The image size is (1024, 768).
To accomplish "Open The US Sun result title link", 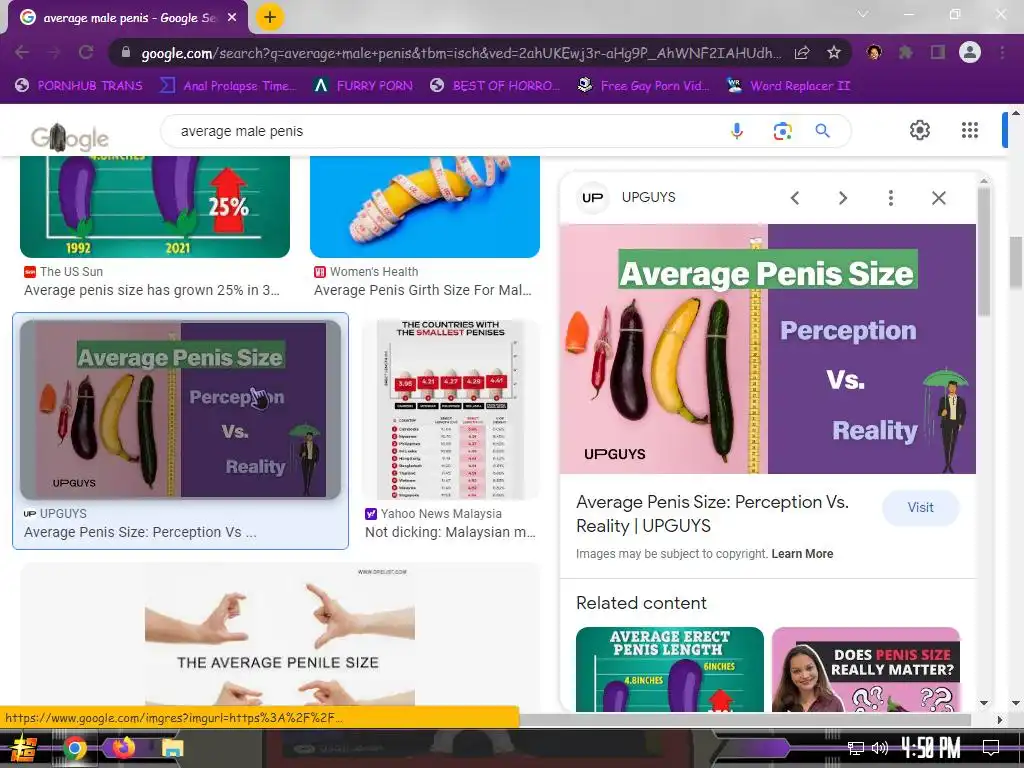I will 152,290.
